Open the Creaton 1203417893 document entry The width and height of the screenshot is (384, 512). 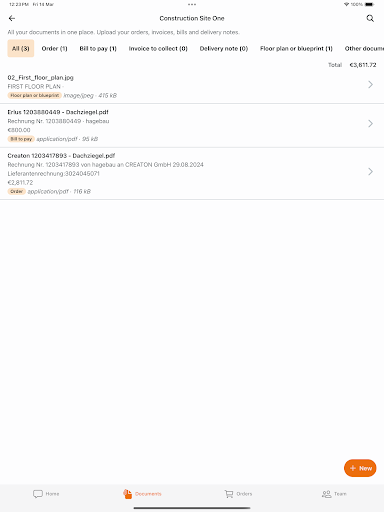pyautogui.click(x=192, y=173)
